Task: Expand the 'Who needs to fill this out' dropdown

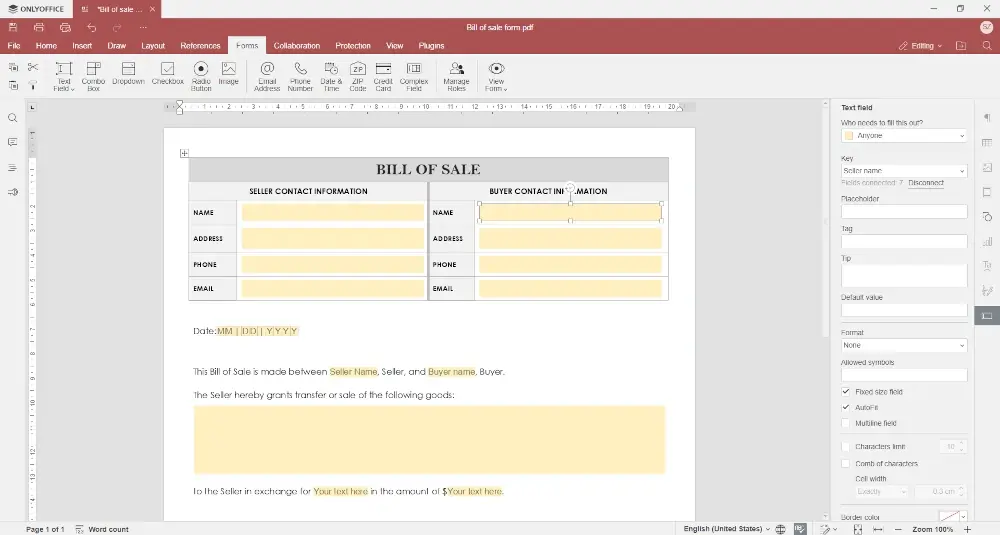Action: [904, 136]
